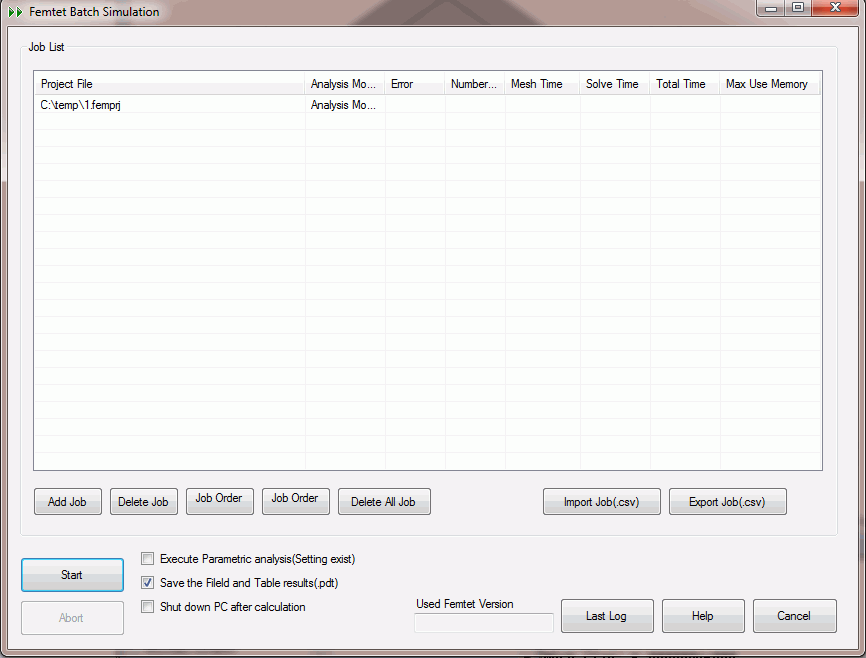Image resolution: width=866 pixels, height=658 pixels.
Task: Open Import Job(.csv) dialog
Action: 601,502
